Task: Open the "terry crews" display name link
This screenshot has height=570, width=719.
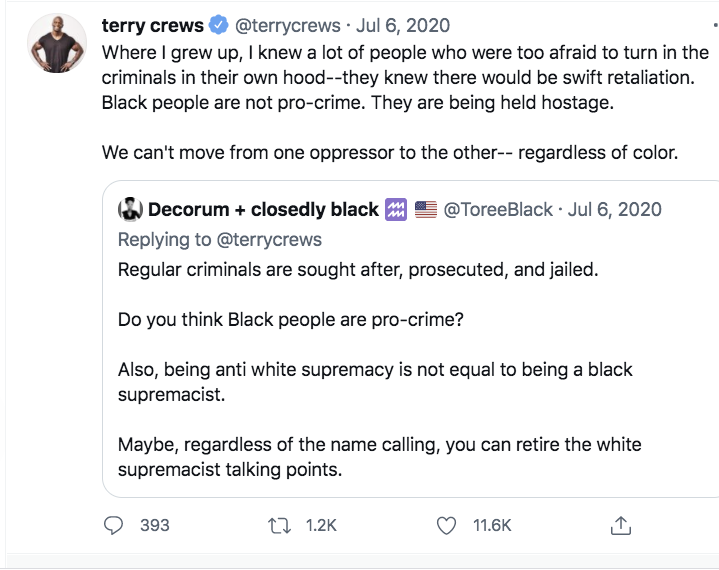Action: pos(152,25)
